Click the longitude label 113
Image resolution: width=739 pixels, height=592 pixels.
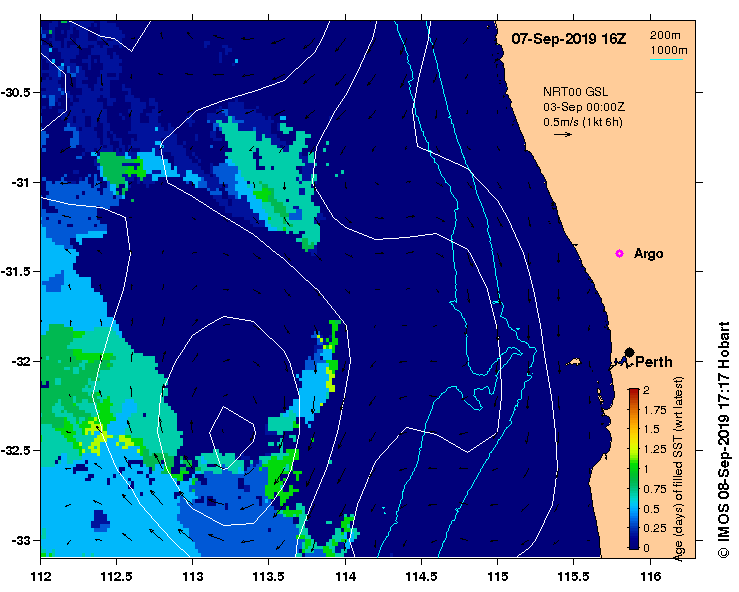[193, 576]
